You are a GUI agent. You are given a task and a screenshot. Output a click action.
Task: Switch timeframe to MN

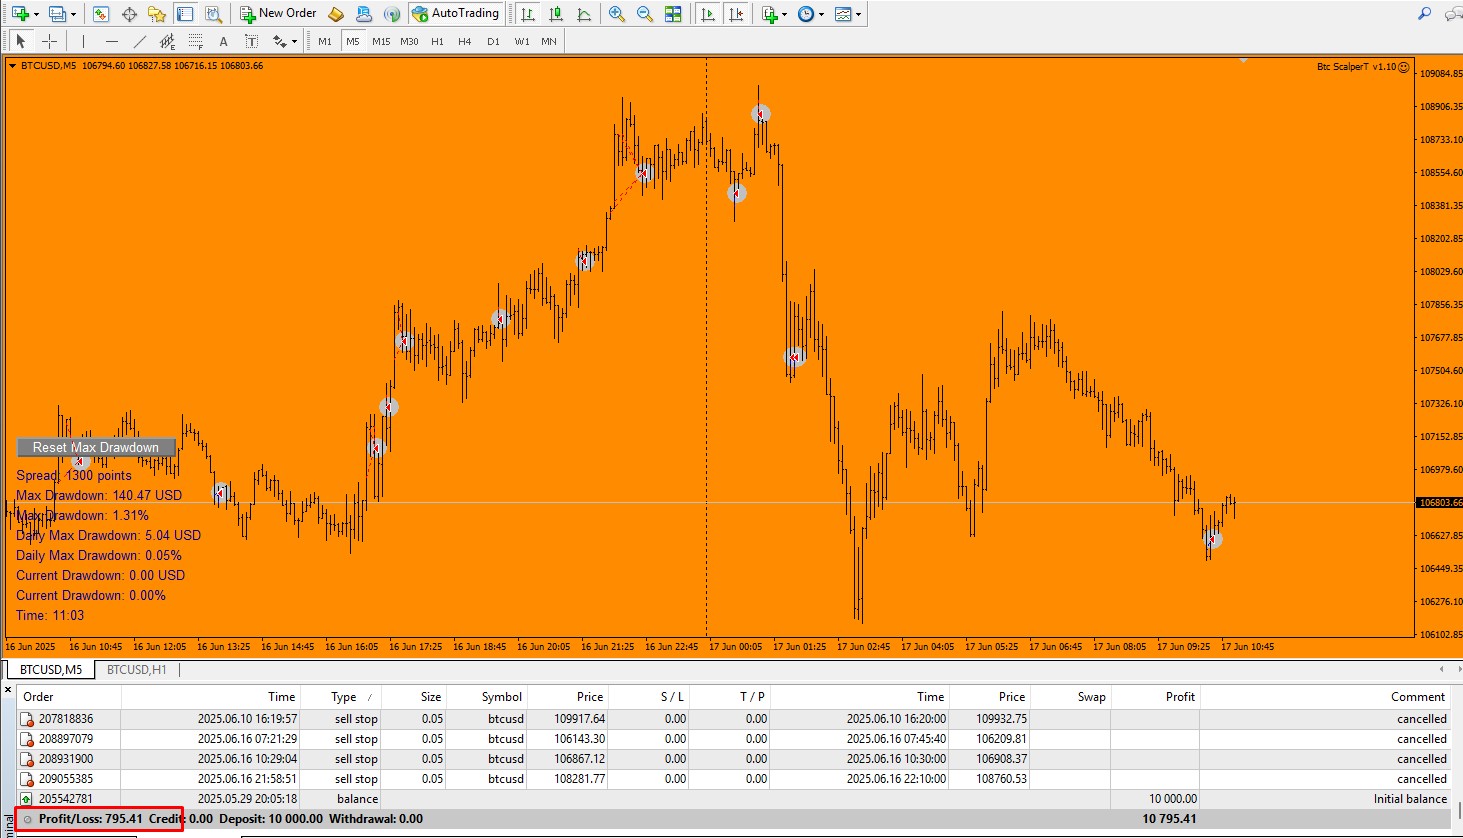(x=549, y=41)
